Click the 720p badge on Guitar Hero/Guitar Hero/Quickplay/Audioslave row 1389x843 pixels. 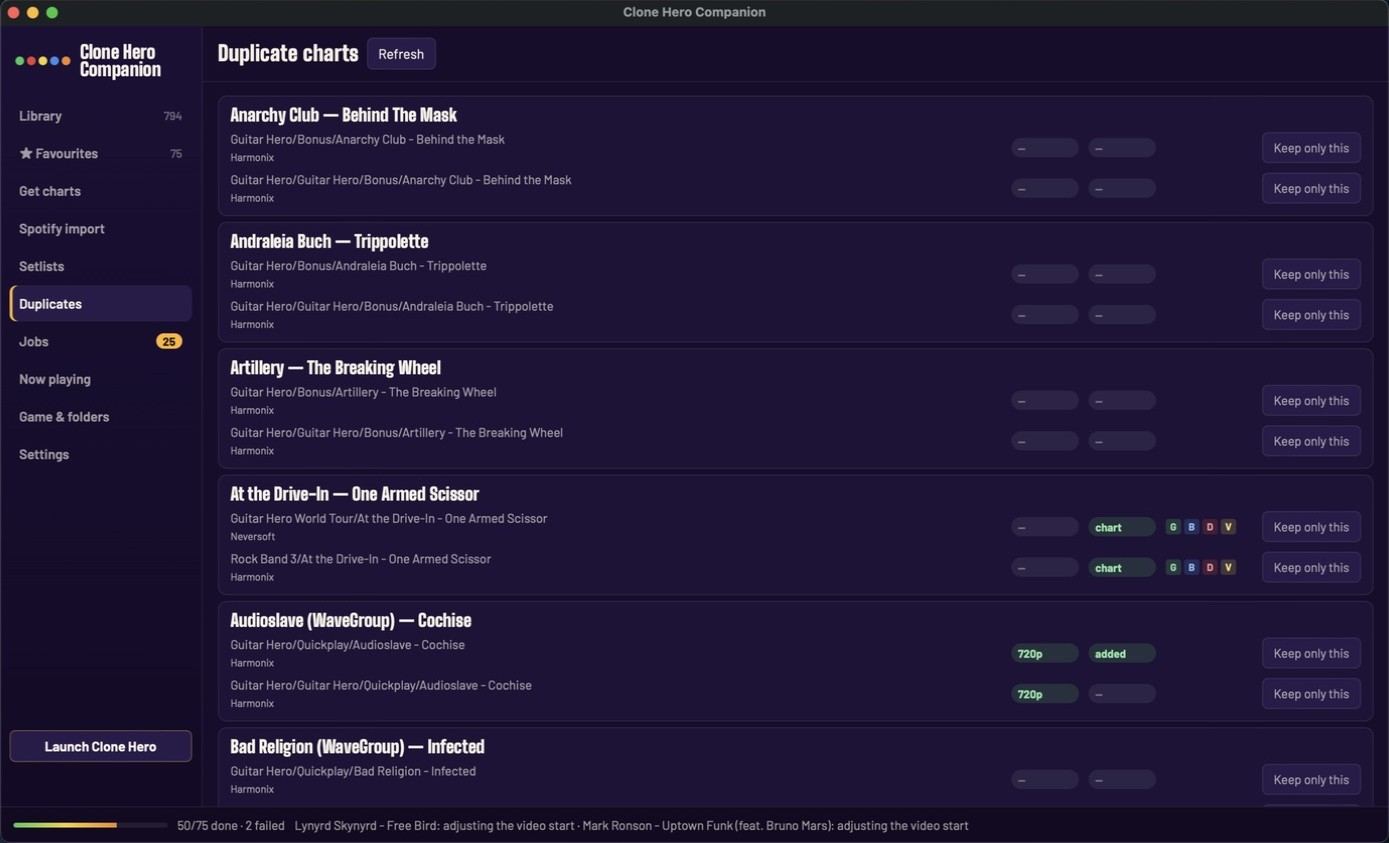(1045, 694)
